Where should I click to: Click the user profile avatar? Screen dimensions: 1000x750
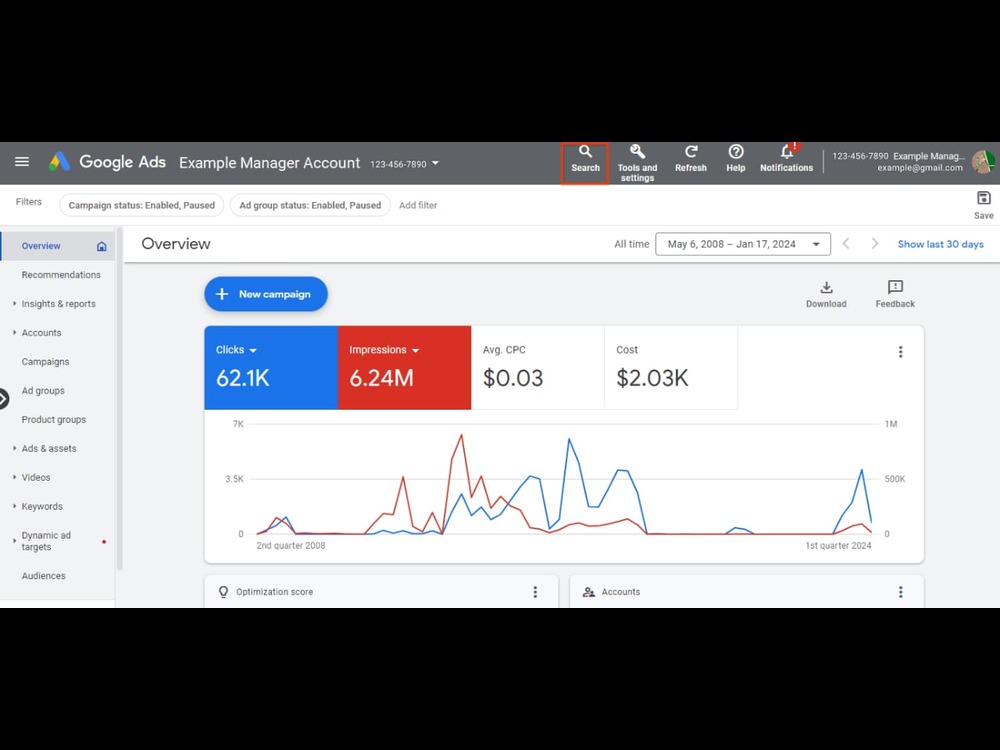(983, 162)
